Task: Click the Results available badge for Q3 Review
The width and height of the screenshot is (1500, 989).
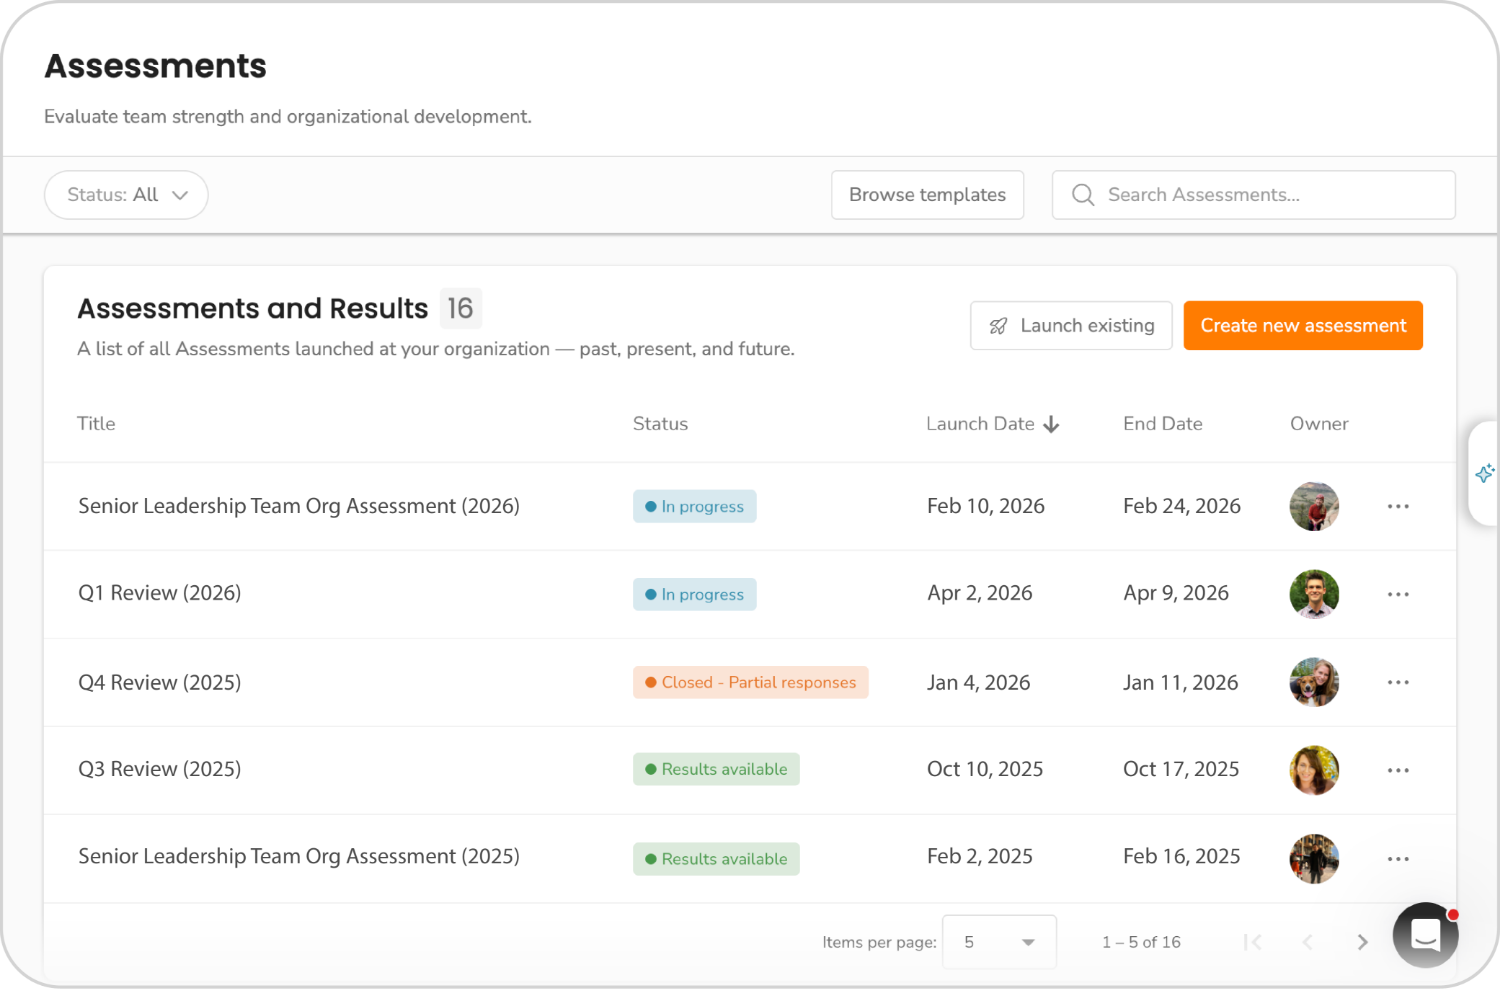Action: (x=716, y=769)
